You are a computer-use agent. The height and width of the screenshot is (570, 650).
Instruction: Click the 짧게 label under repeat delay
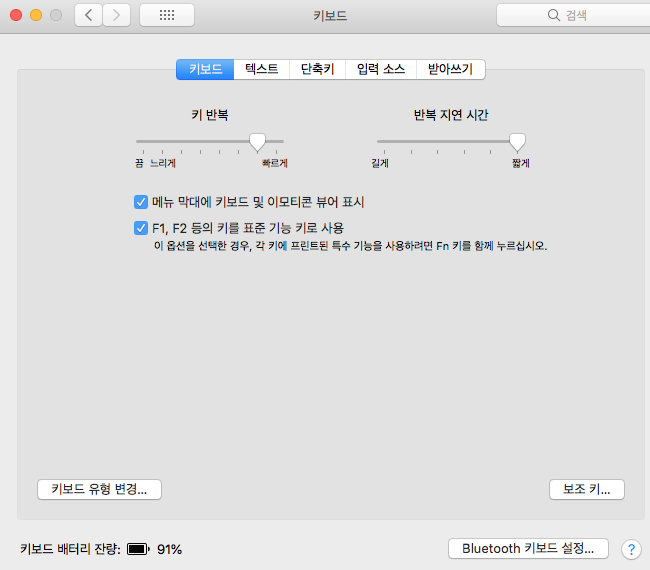pyautogui.click(x=521, y=163)
